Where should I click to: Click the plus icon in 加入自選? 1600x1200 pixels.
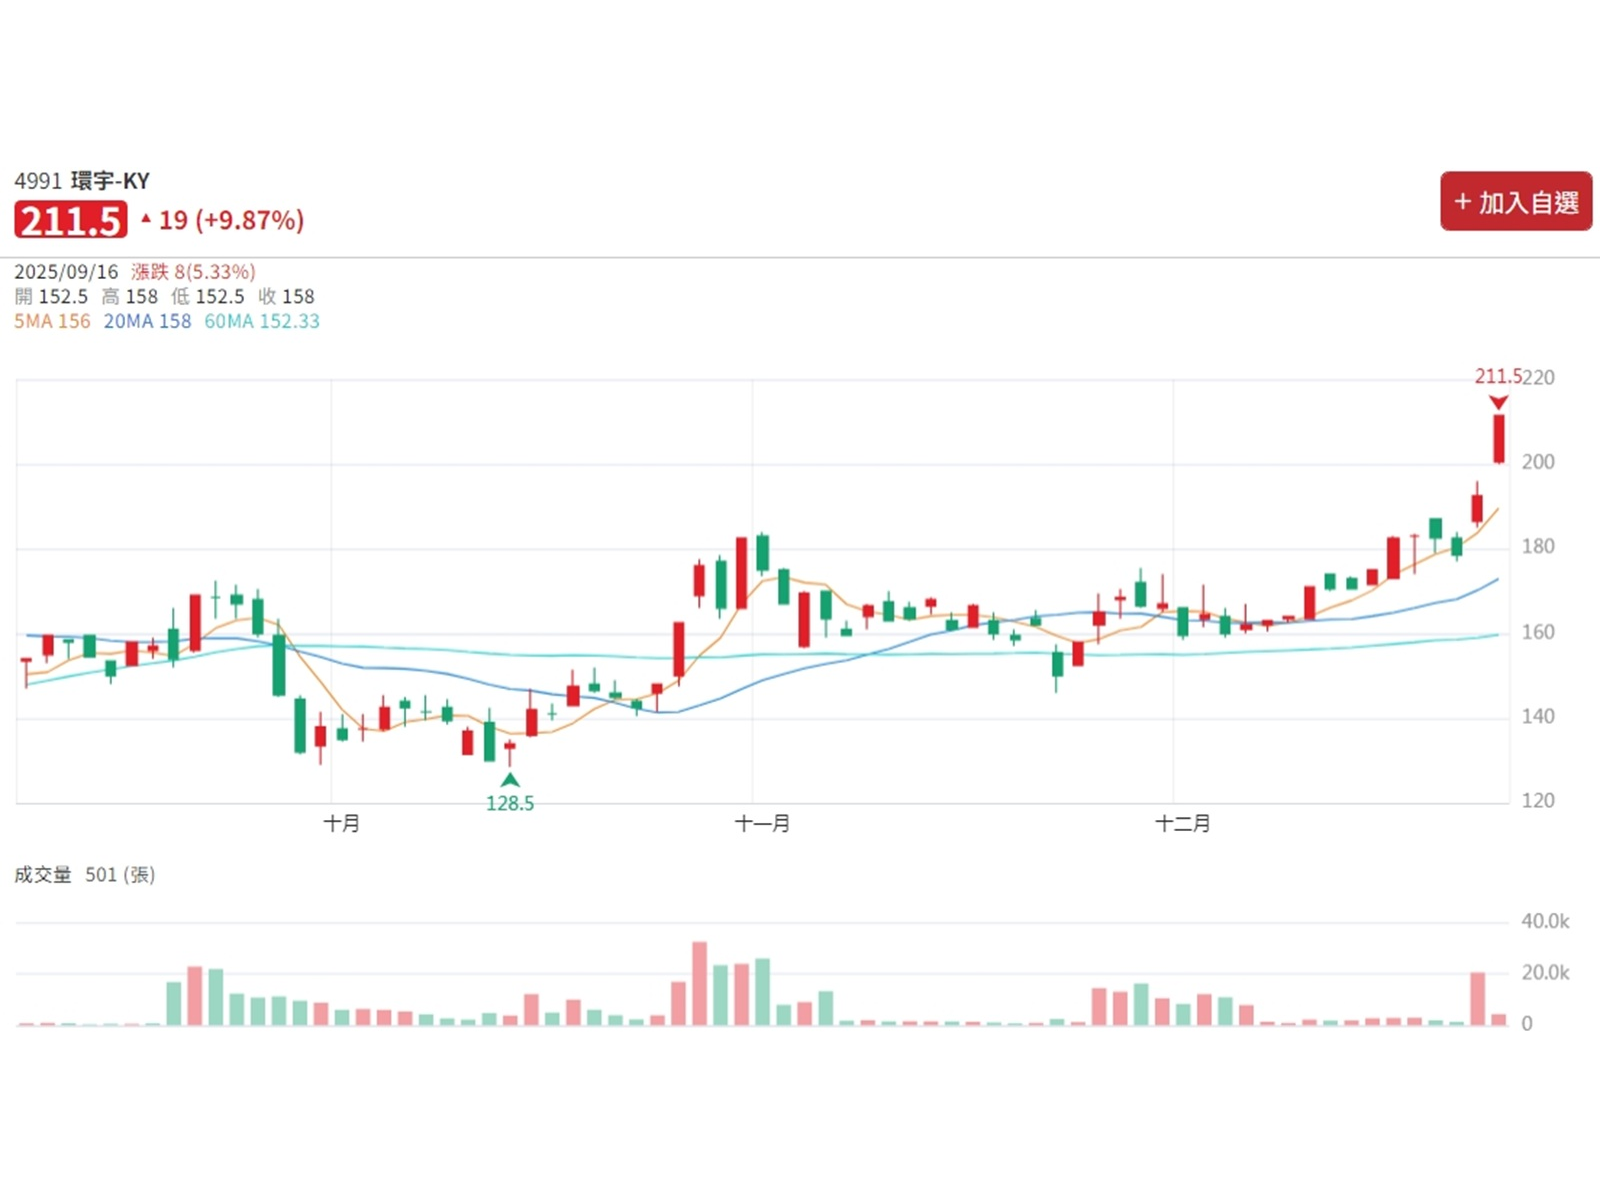click(1462, 202)
